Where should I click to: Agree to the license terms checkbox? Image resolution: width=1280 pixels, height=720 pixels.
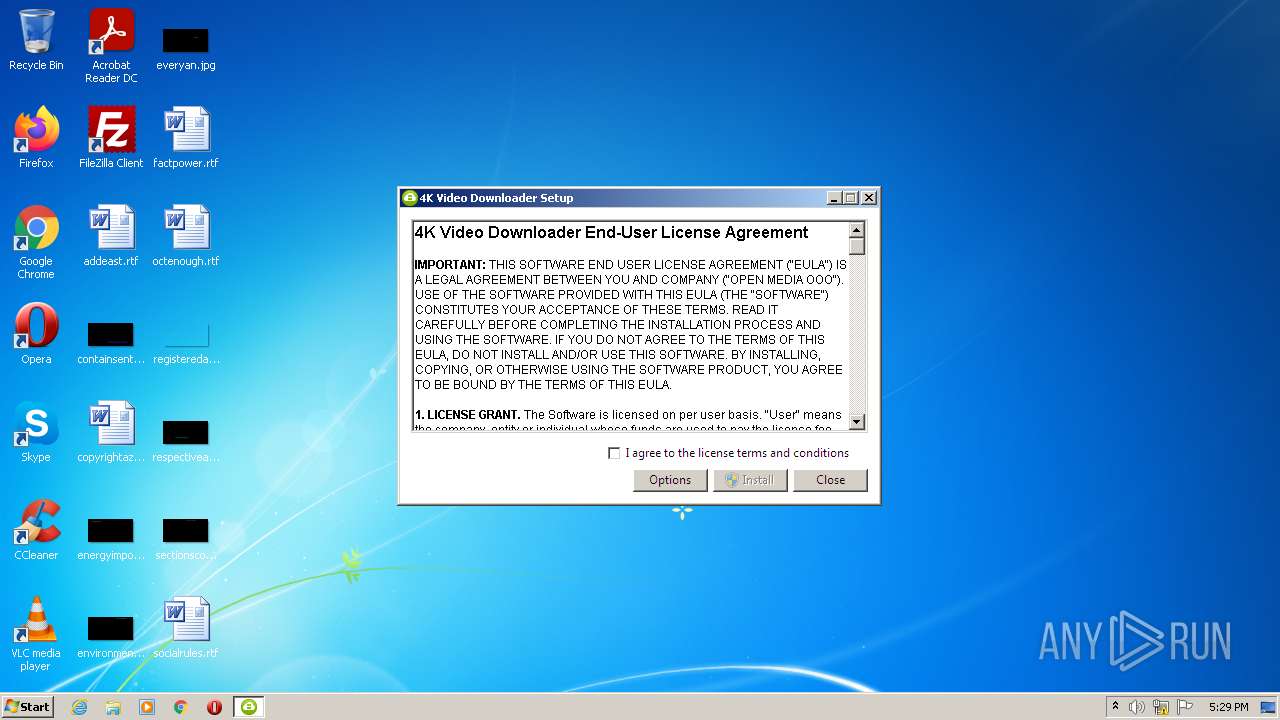point(614,453)
